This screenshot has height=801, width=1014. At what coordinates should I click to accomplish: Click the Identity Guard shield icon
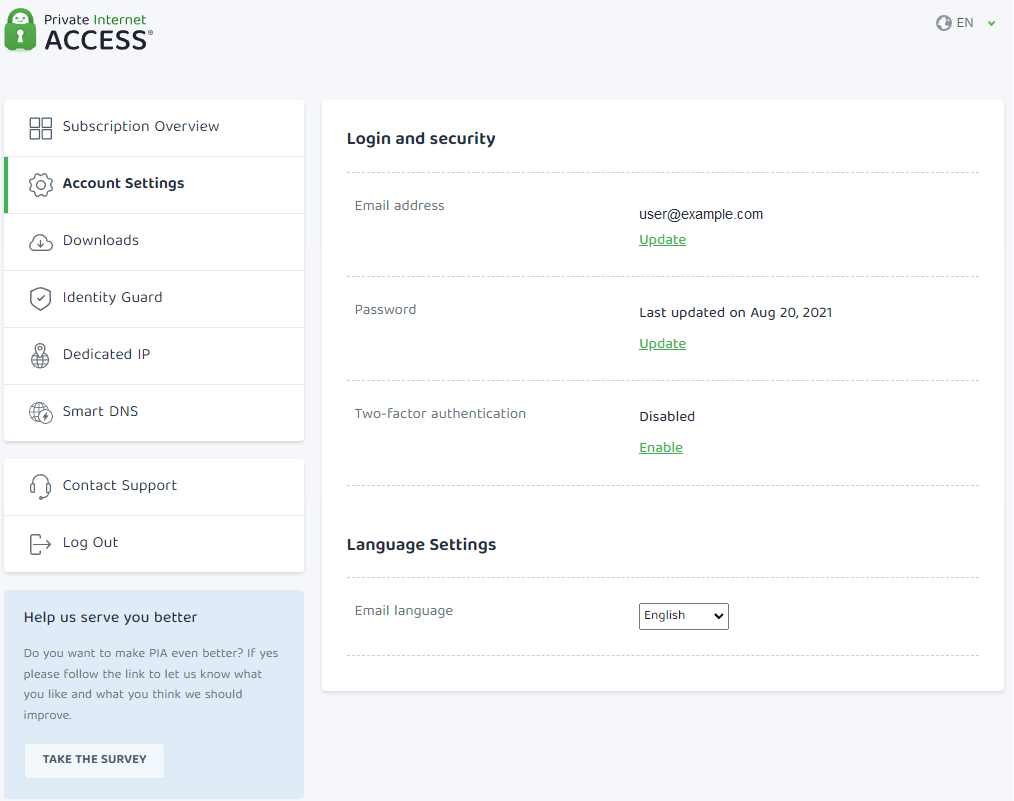pyautogui.click(x=40, y=299)
